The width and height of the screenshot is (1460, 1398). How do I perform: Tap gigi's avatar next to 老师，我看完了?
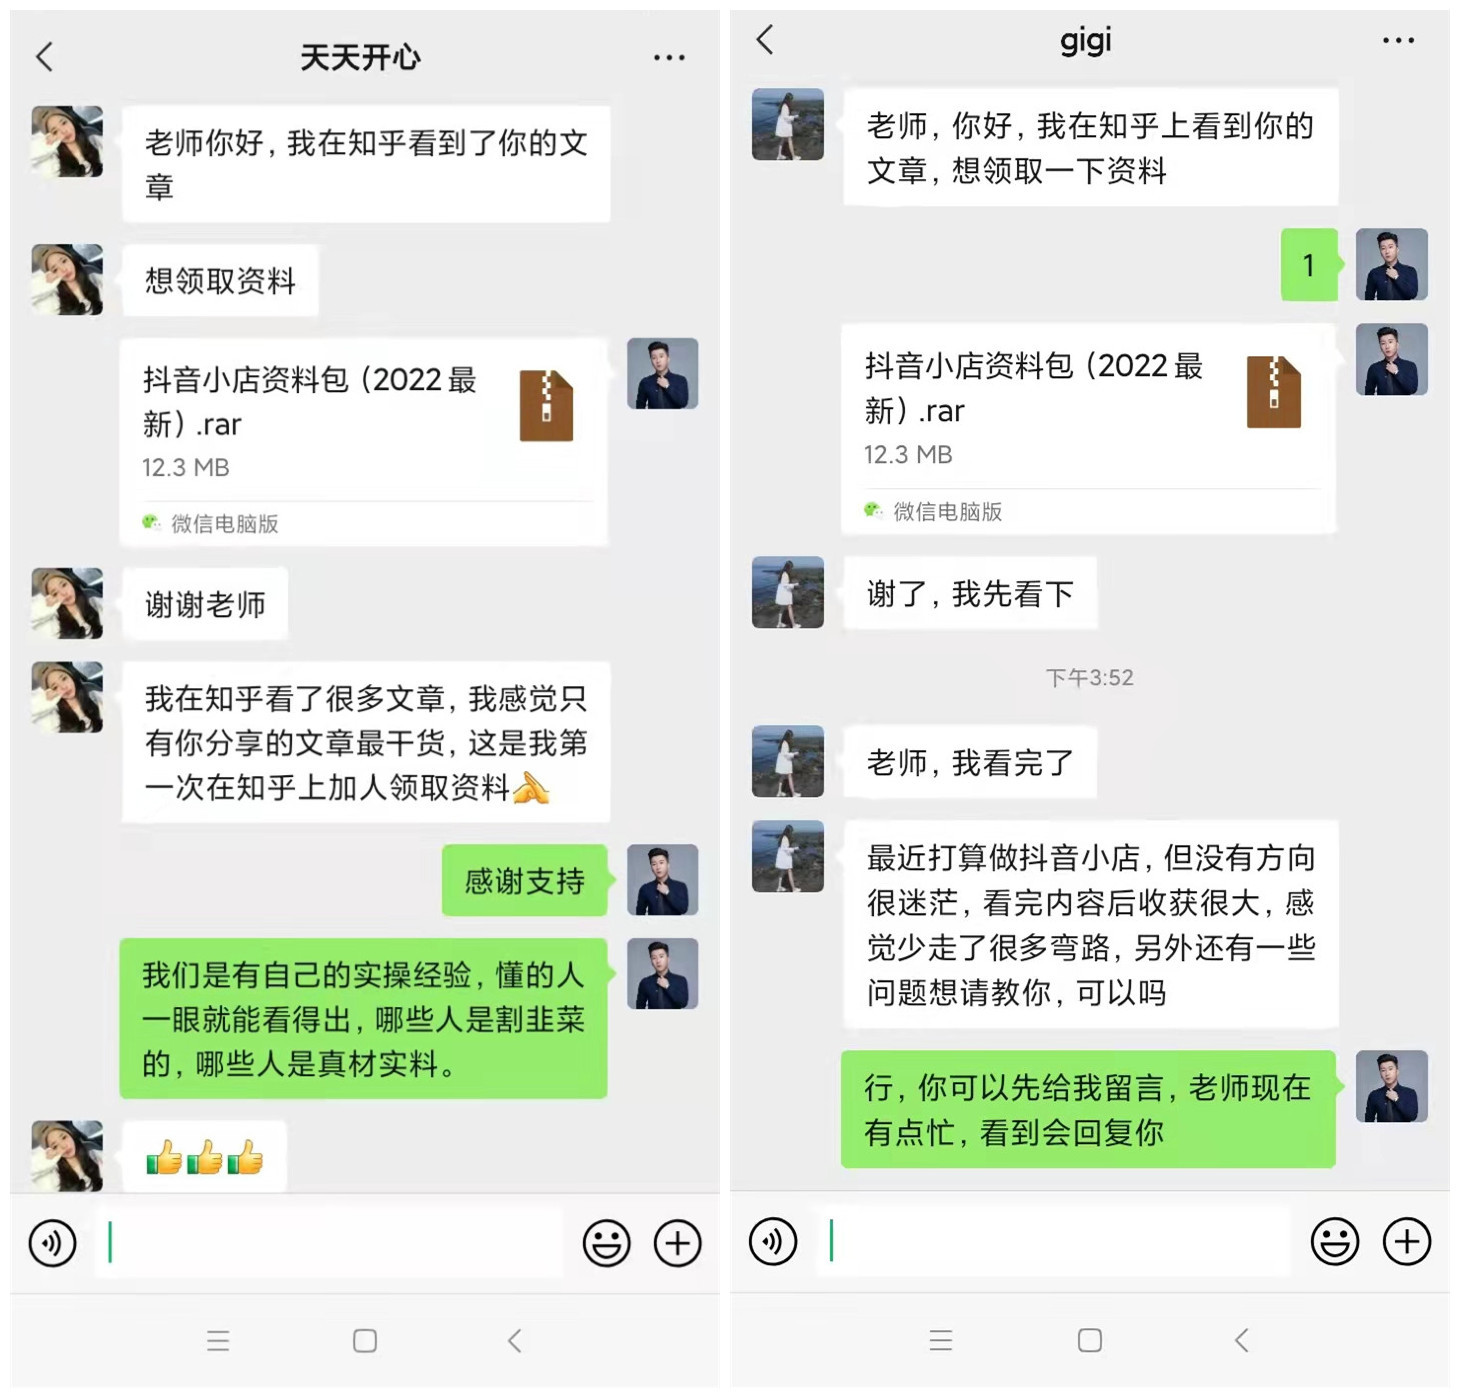788,762
